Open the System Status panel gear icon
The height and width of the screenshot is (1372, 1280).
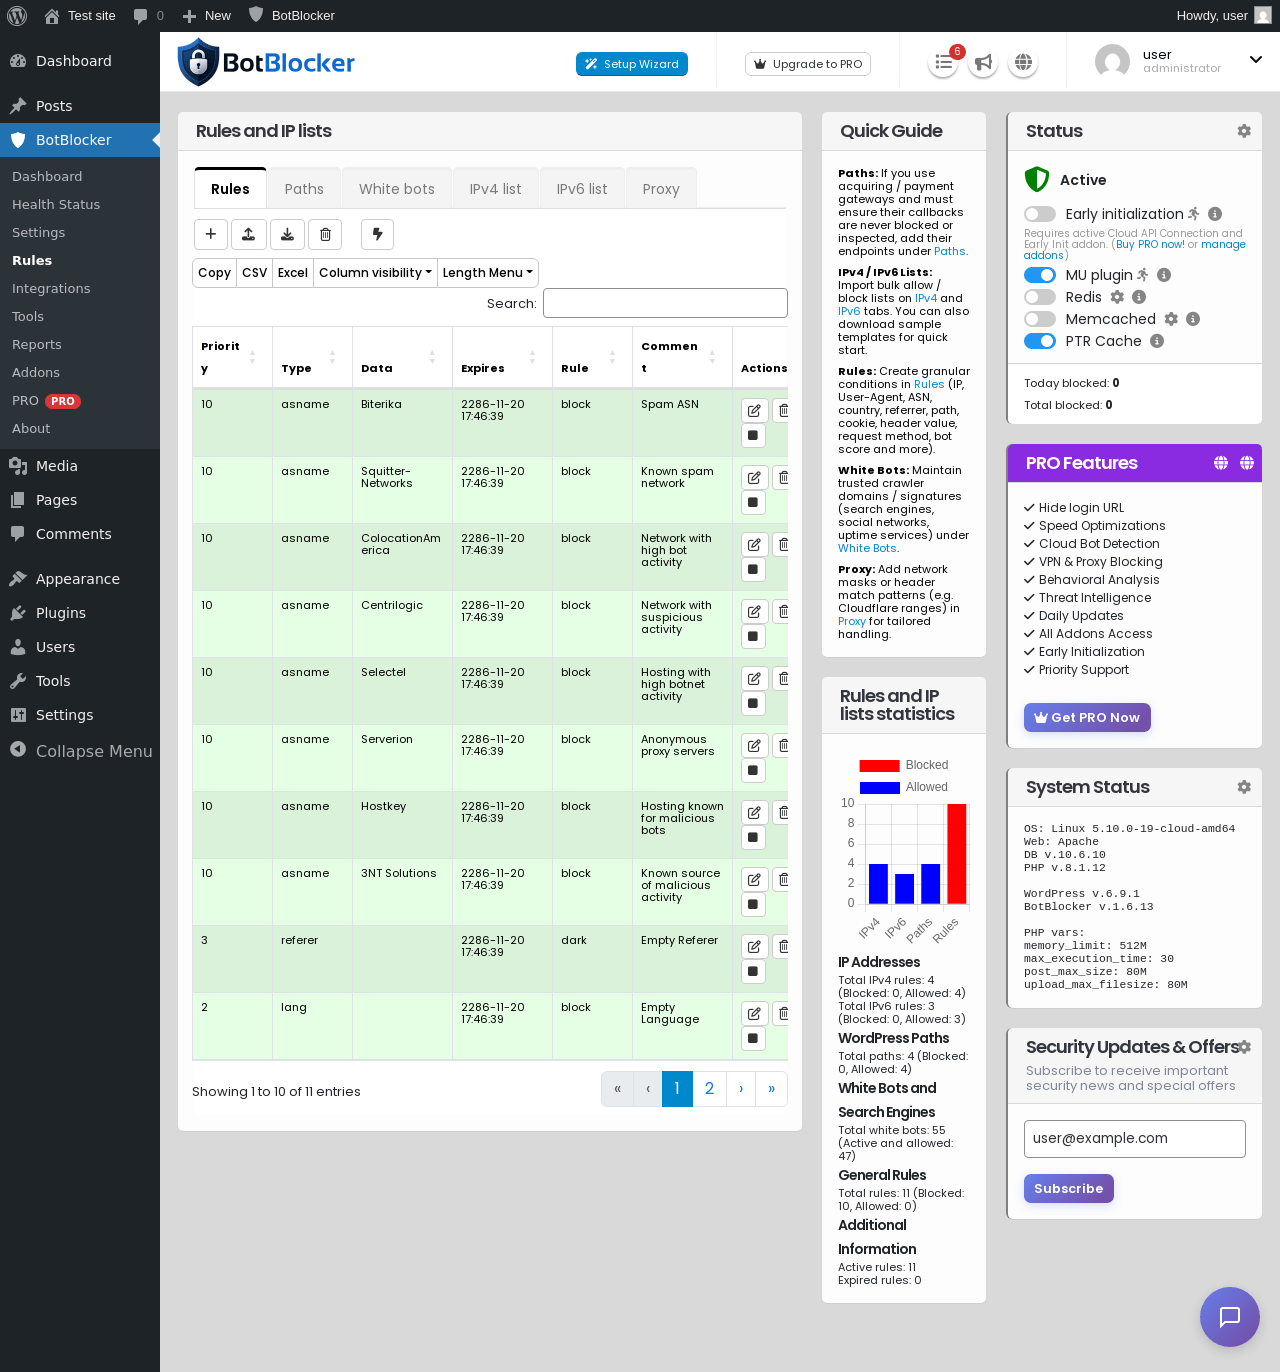pos(1244,787)
